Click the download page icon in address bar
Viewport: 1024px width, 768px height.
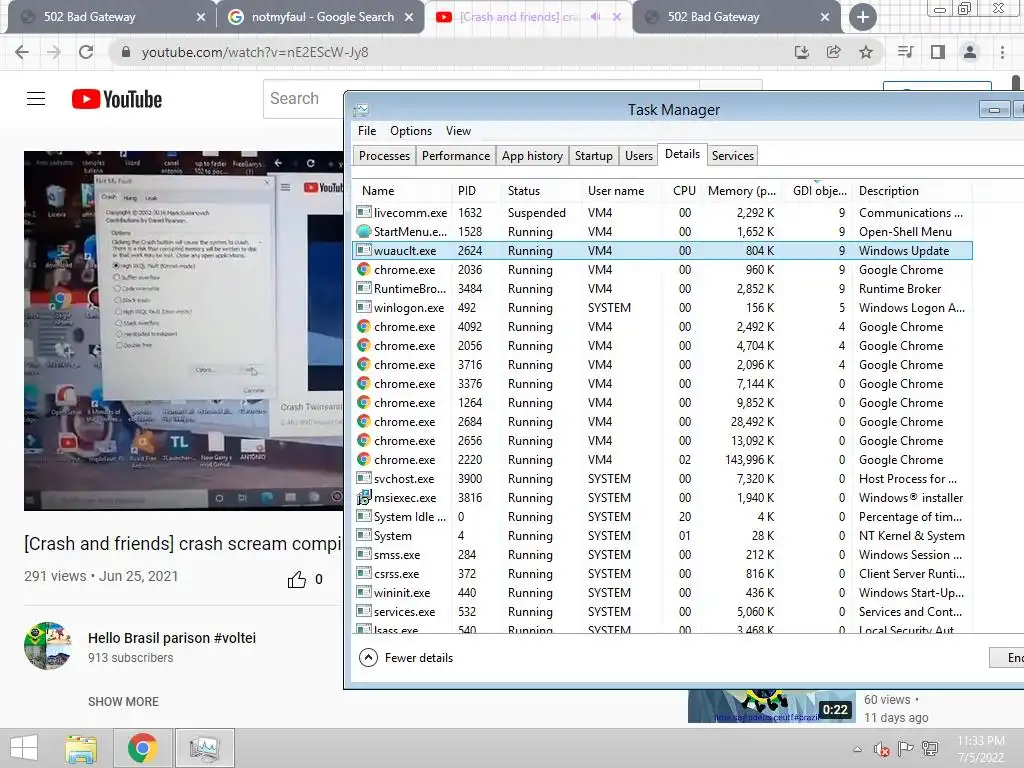coord(801,52)
